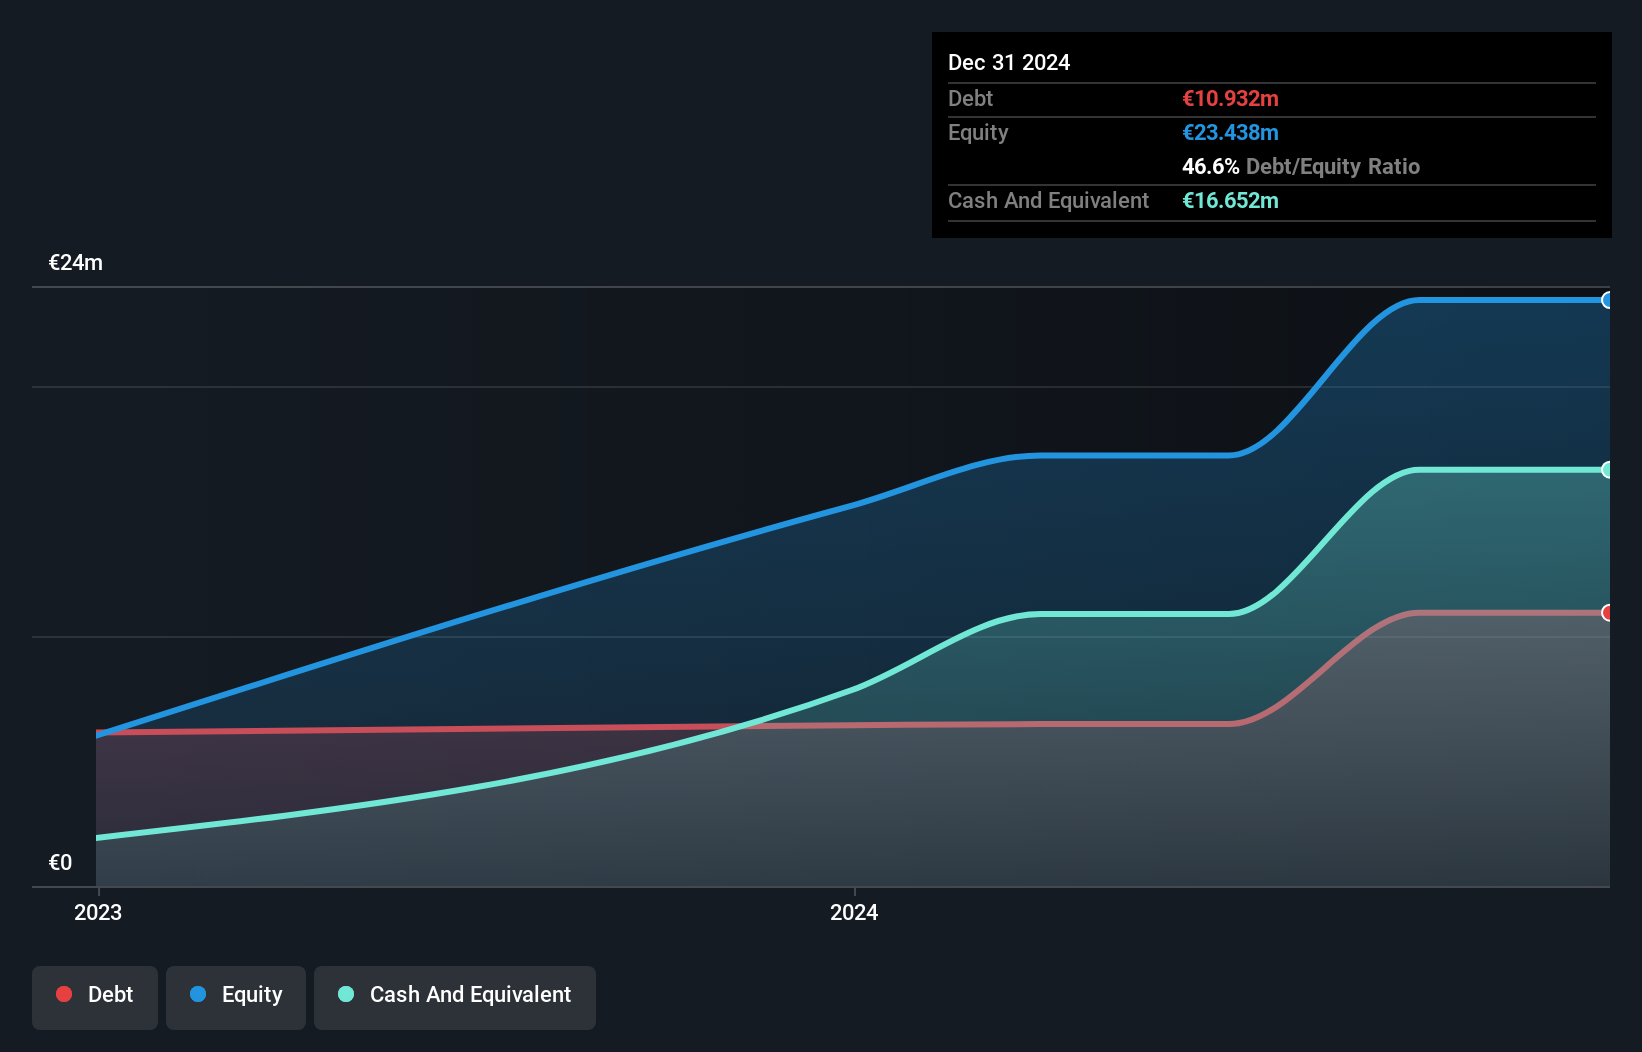Click the 46.6% Debt/Equity Ratio text
1642x1052 pixels.
pyautogui.click(x=1301, y=166)
